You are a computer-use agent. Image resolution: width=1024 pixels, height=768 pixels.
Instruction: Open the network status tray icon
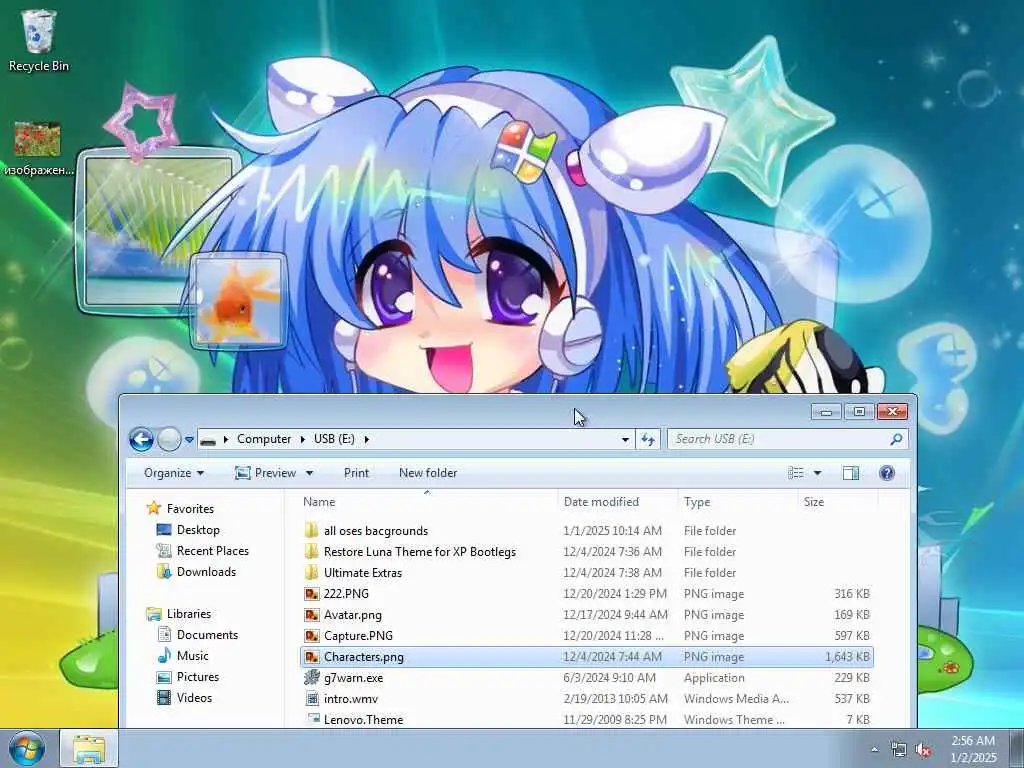[x=899, y=750]
